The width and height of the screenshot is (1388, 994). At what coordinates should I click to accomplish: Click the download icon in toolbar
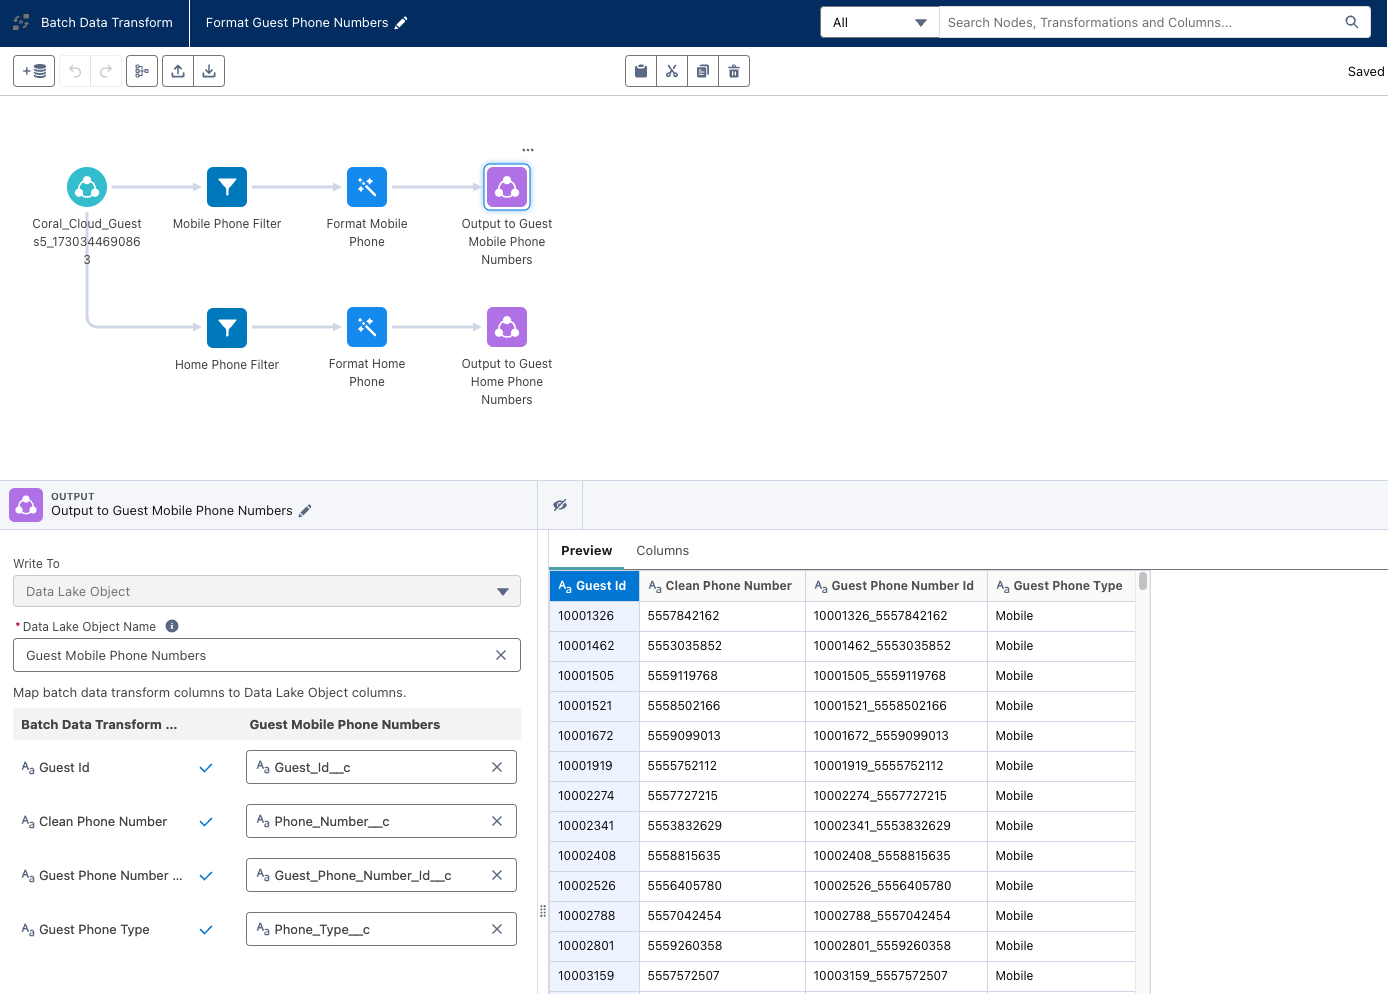point(209,71)
